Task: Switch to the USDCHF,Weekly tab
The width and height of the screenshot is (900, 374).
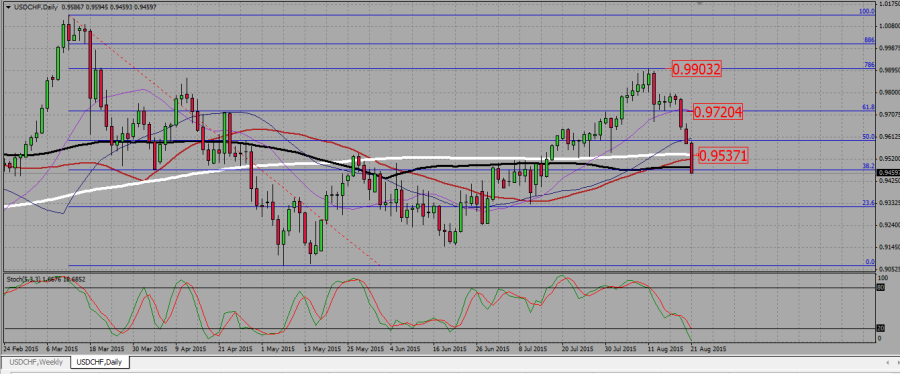Action: tap(36, 363)
